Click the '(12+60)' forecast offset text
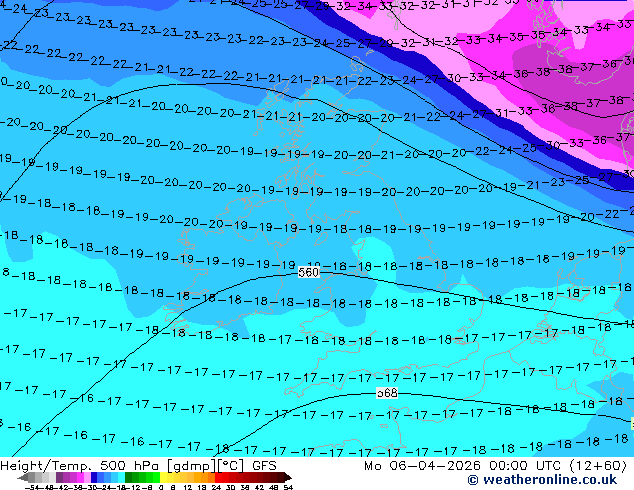The height and width of the screenshot is (490, 634). coord(598,466)
